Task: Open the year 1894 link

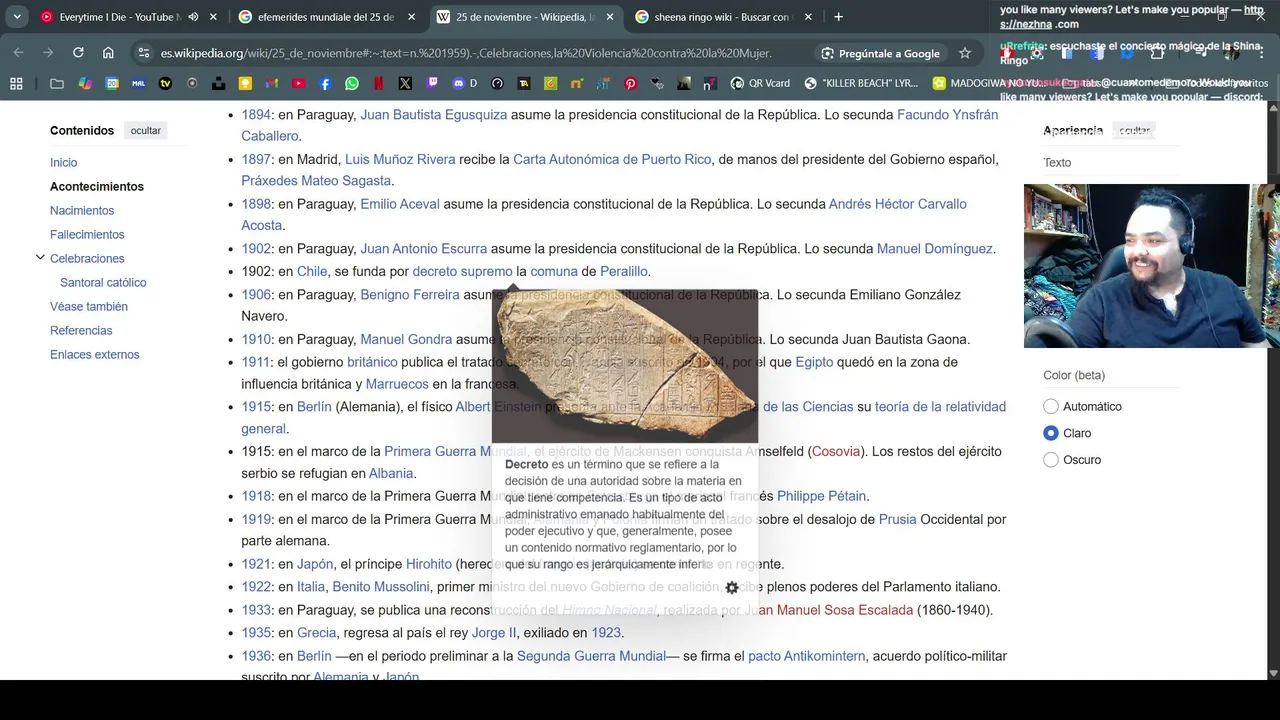Action: (x=256, y=114)
